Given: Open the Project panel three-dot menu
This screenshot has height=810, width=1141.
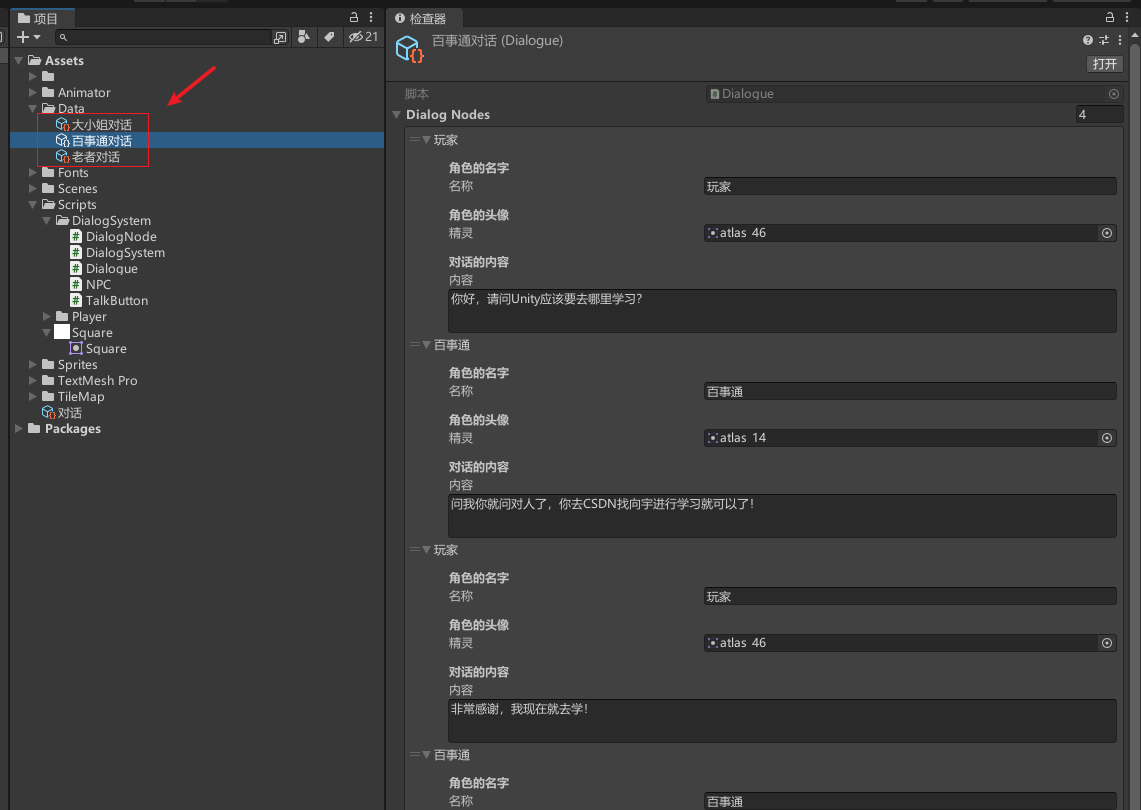Looking at the screenshot, I should click(x=371, y=17).
